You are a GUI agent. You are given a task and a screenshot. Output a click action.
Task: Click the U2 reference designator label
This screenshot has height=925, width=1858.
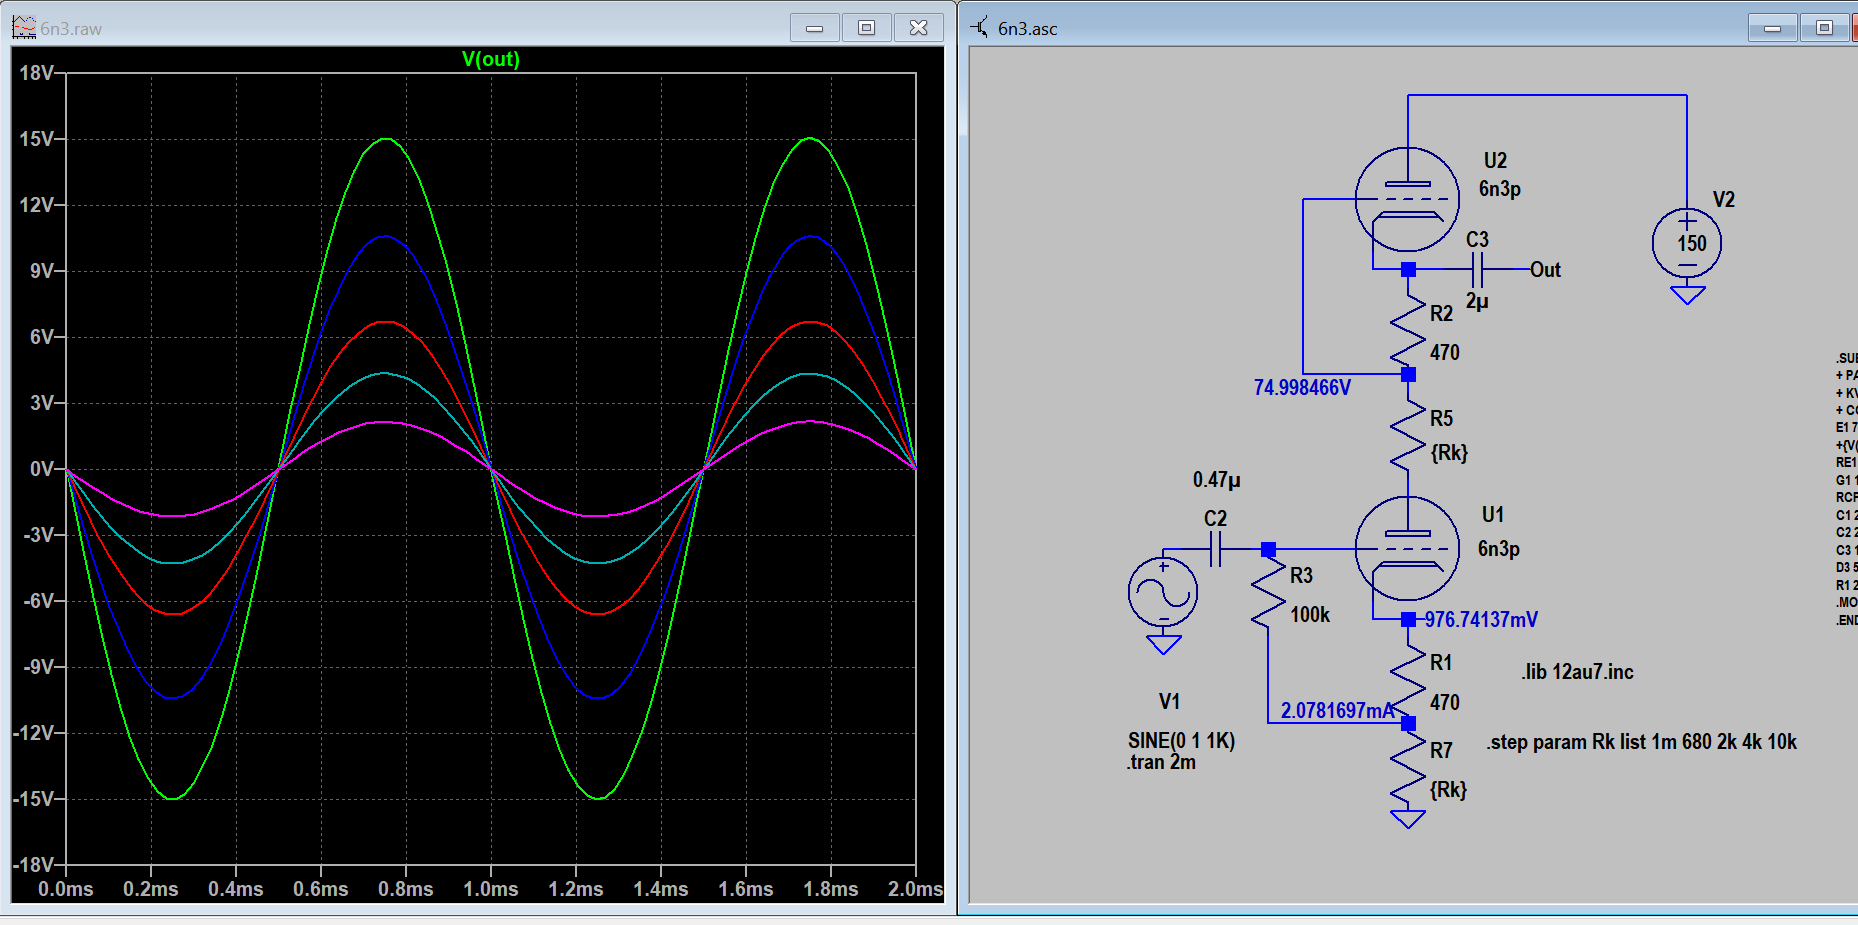(1495, 161)
